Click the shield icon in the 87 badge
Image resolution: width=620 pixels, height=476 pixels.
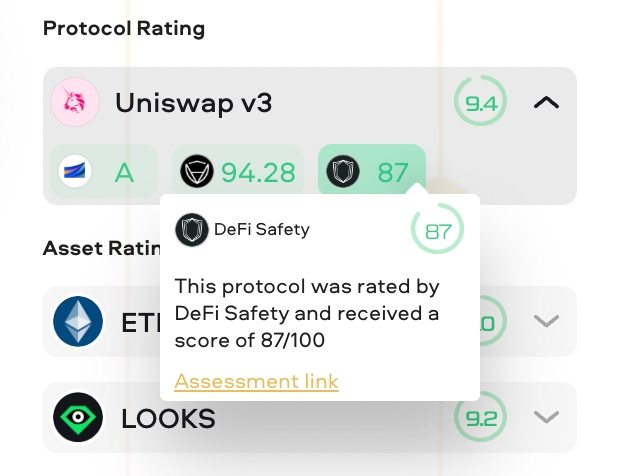pos(343,172)
